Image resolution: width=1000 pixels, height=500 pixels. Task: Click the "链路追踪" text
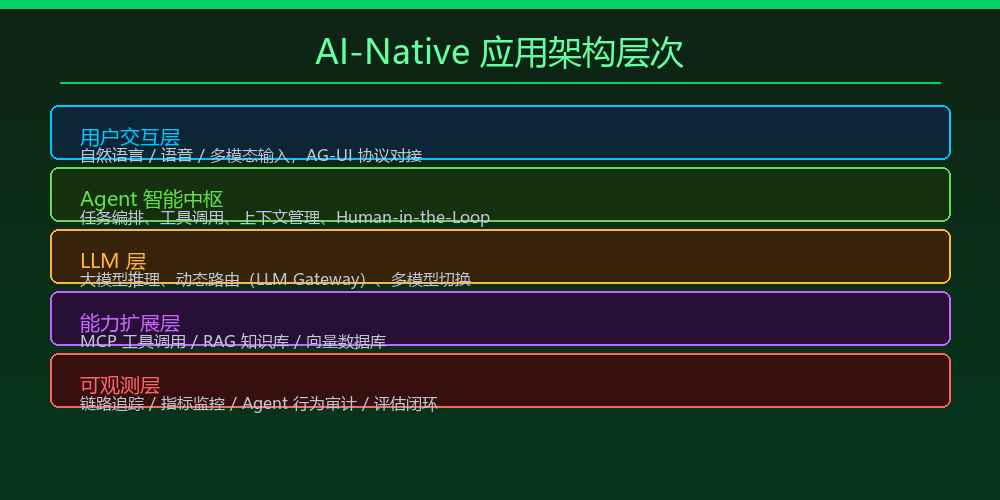point(112,404)
